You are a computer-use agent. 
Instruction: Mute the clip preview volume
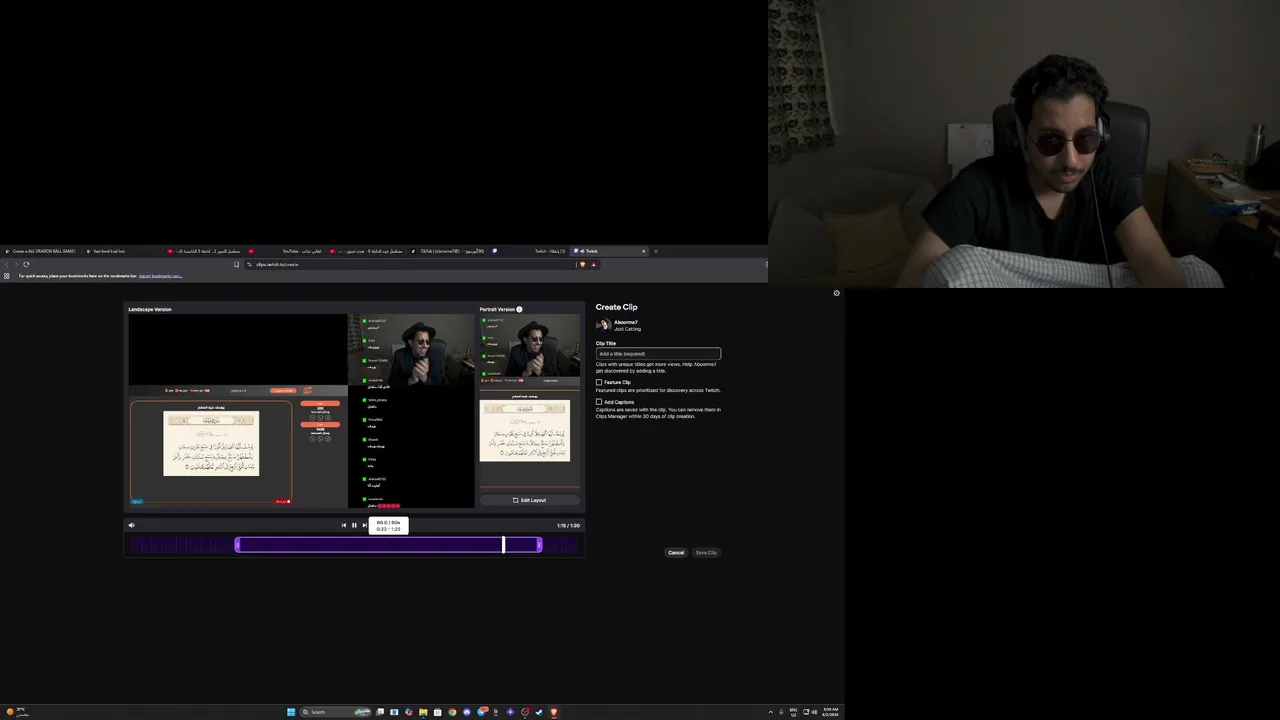pyautogui.click(x=131, y=525)
